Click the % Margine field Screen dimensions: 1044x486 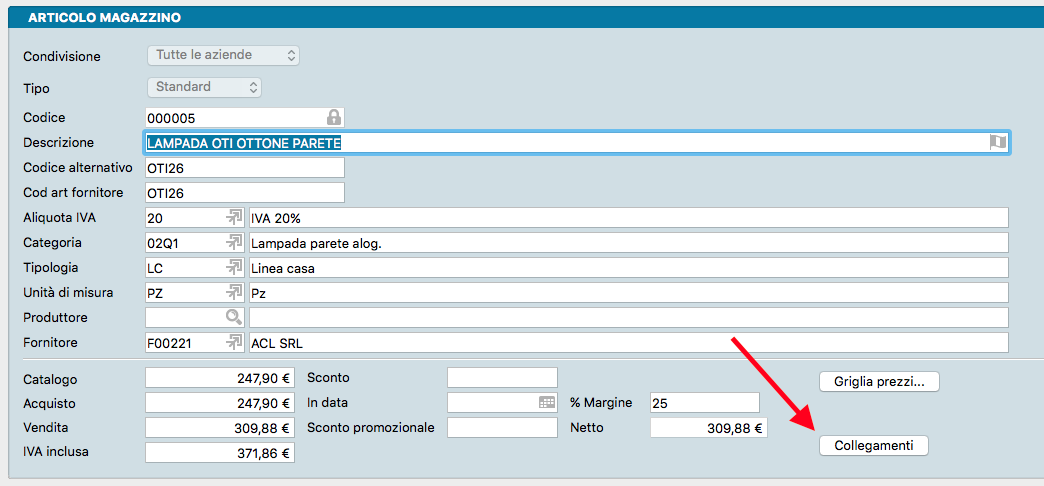coord(704,402)
